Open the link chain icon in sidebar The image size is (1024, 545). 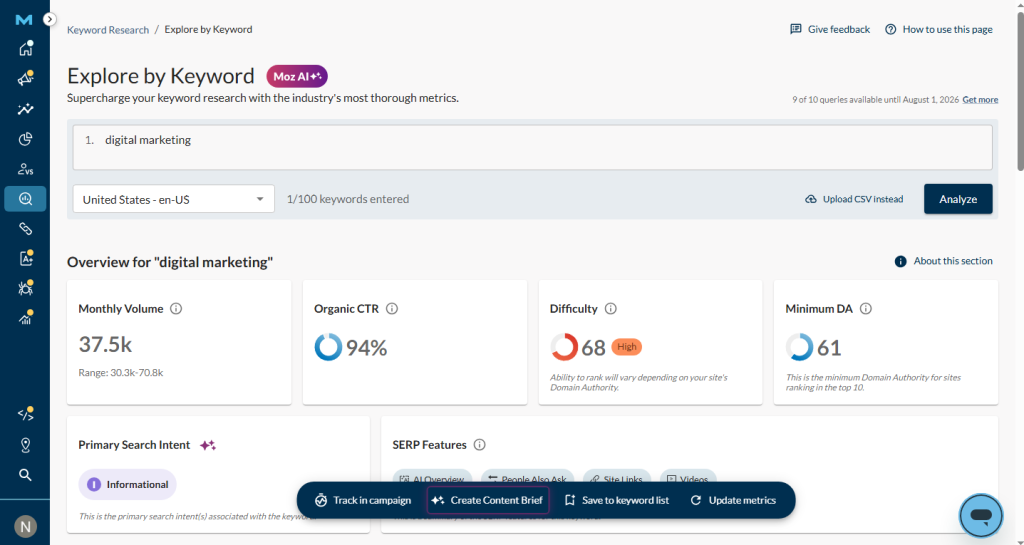pyautogui.click(x=25, y=229)
